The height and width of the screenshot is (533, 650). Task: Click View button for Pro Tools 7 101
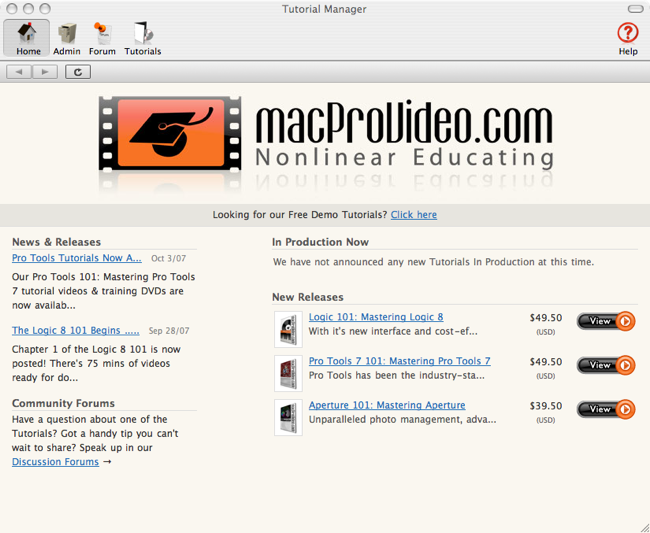(606, 365)
